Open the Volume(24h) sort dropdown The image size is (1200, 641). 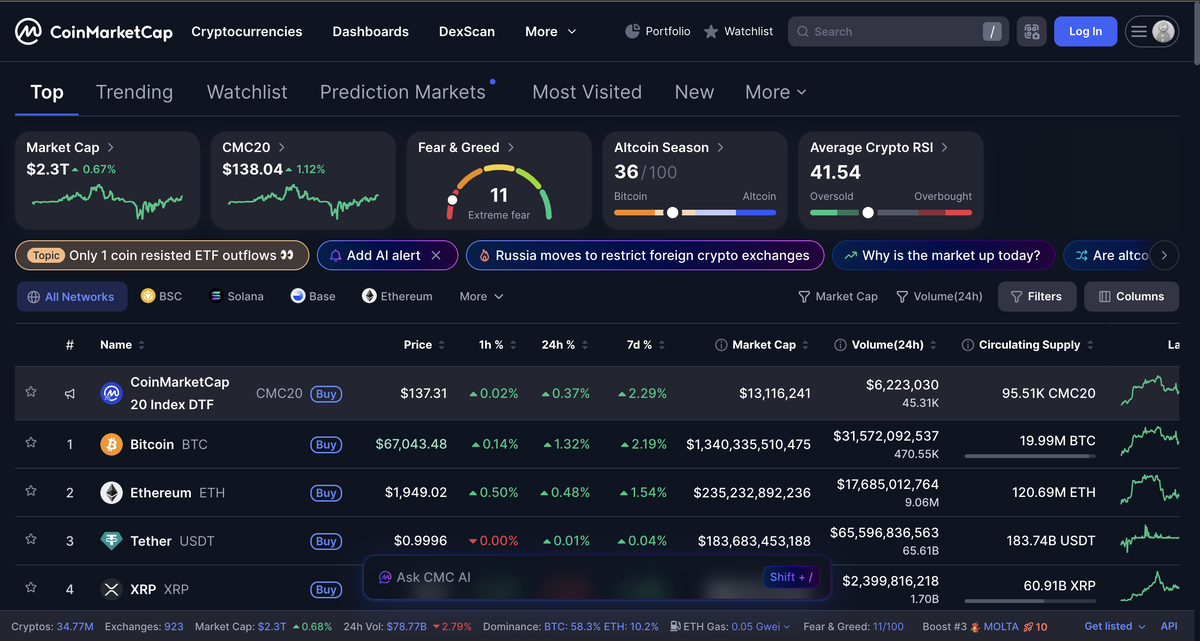pyautogui.click(x=939, y=296)
